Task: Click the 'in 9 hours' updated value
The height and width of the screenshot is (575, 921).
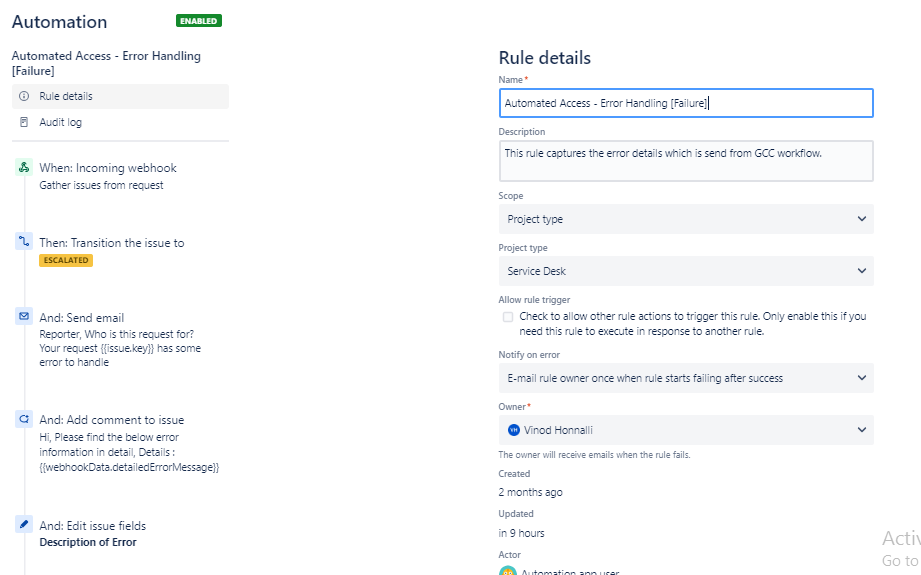Action: (522, 533)
